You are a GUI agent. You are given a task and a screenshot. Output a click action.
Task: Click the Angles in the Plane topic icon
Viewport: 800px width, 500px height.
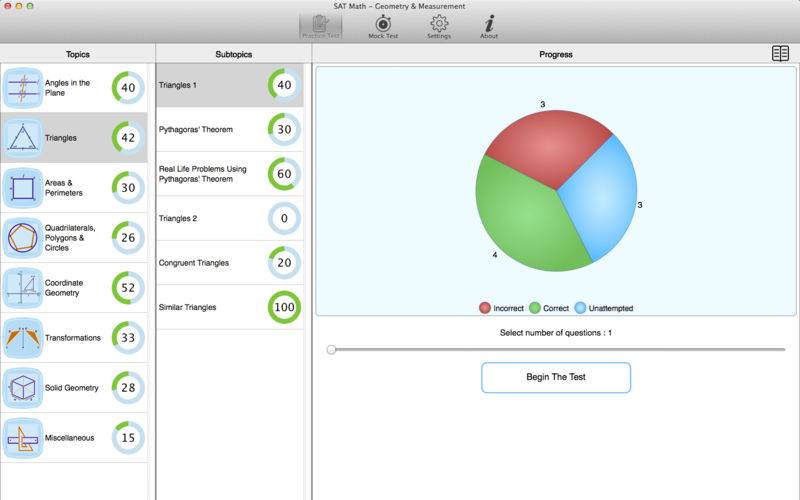(x=22, y=88)
